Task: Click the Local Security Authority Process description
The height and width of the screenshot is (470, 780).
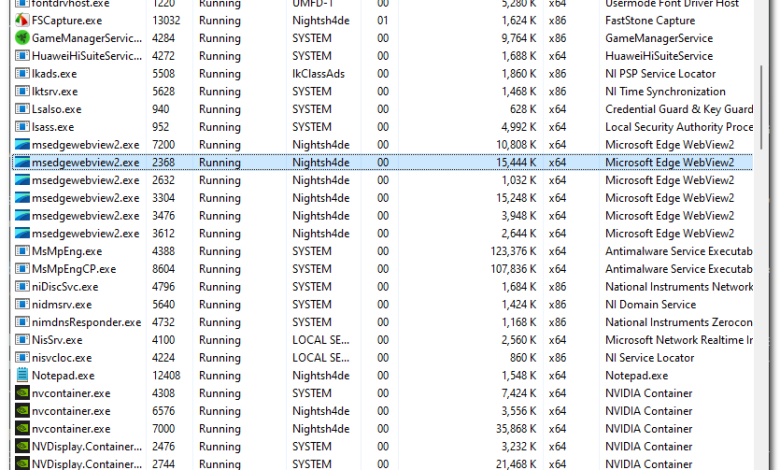Action: click(679, 127)
